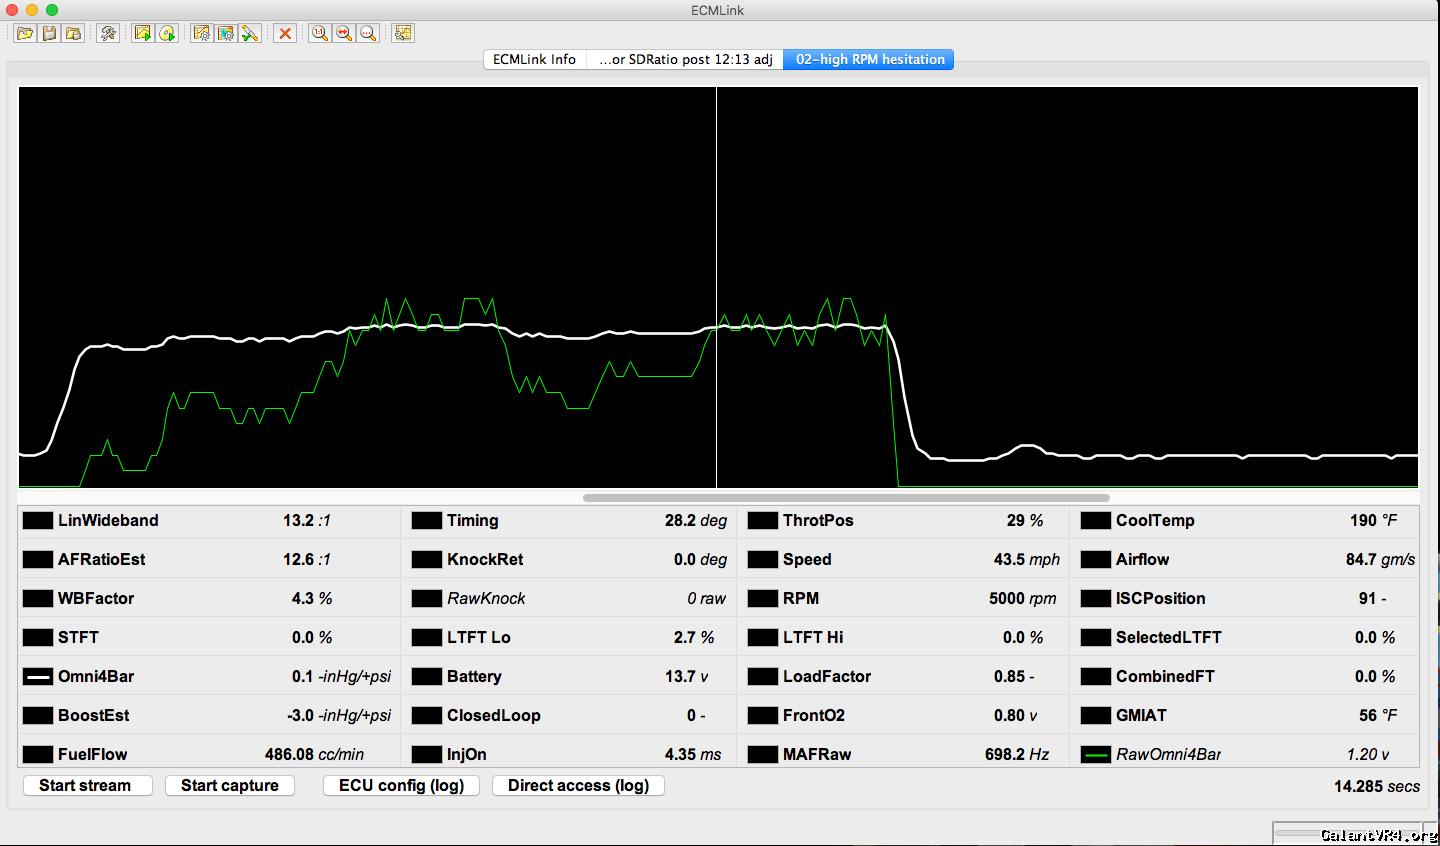Open ECU config (log) button
The image size is (1440, 846).
pos(401,786)
